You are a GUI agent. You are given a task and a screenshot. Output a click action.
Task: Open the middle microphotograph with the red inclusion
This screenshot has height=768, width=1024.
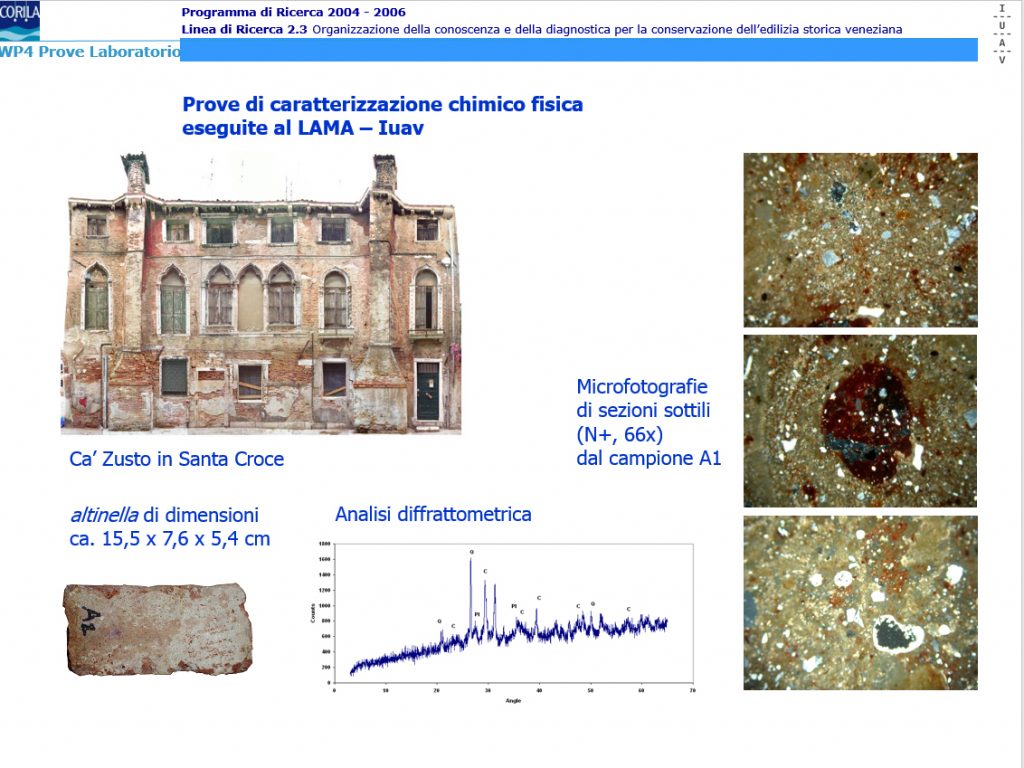860,421
